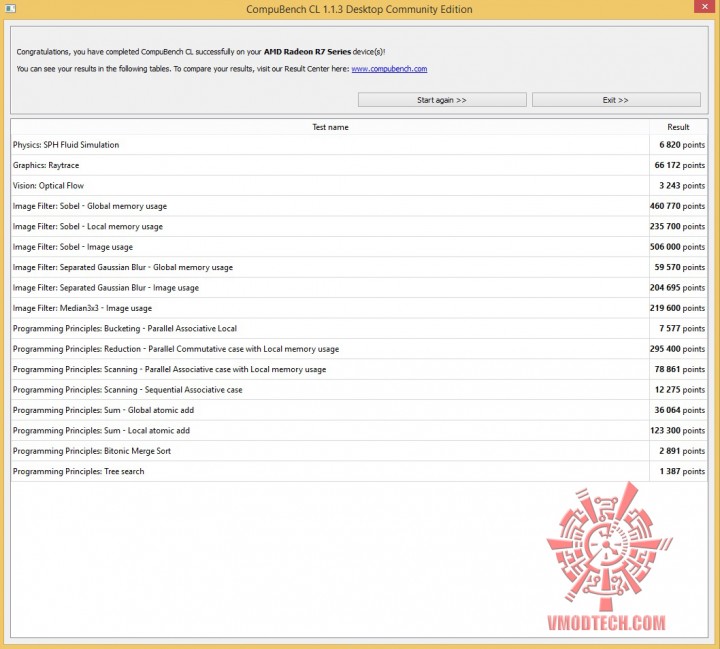Click the 506 000 points result
Image resolution: width=720 pixels, height=649 pixels.
point(677,247)
